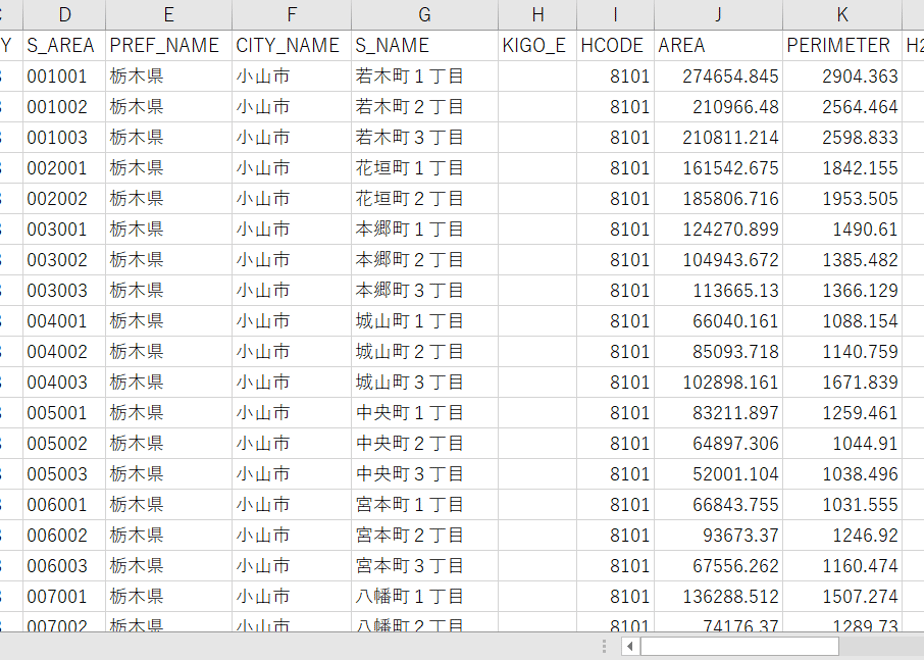Select the S_AREA header cell
924x660 pixels.
64,45
